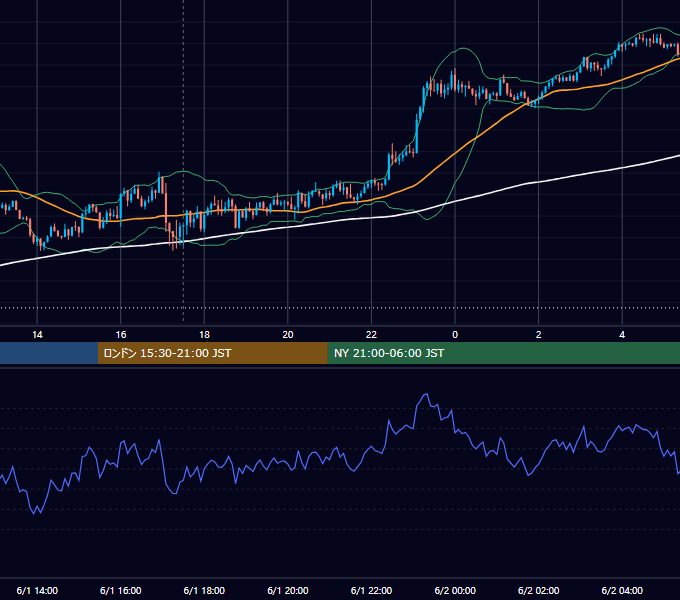
Task: Click the ロンドン 15:30-21:00 JST session bar
Action: 212,353
